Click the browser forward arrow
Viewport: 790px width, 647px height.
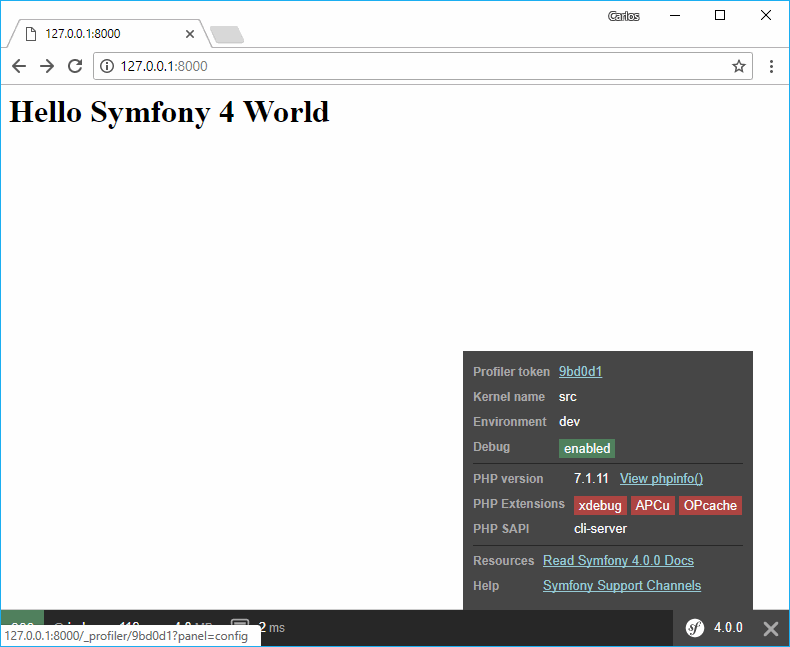(47, 66)
